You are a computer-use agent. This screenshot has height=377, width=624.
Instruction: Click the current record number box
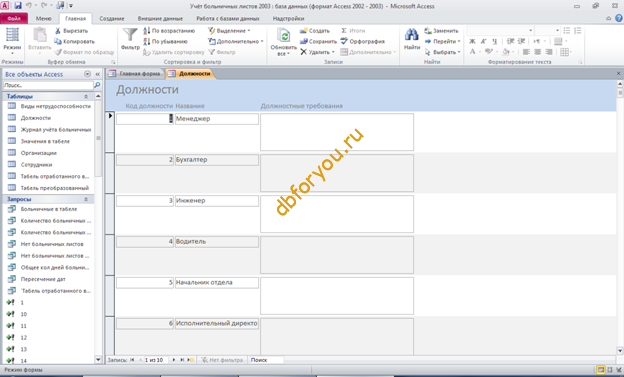click(155, 360)
